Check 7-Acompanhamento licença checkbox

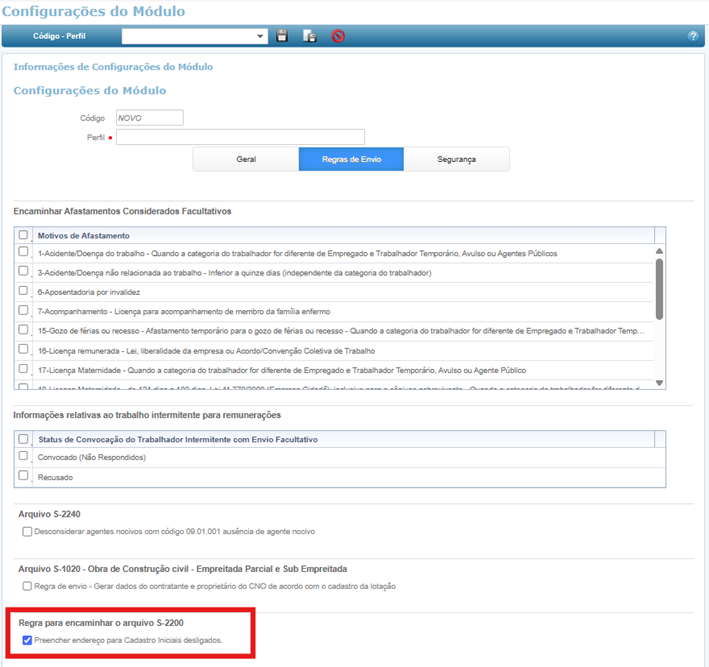pos(23,310)
